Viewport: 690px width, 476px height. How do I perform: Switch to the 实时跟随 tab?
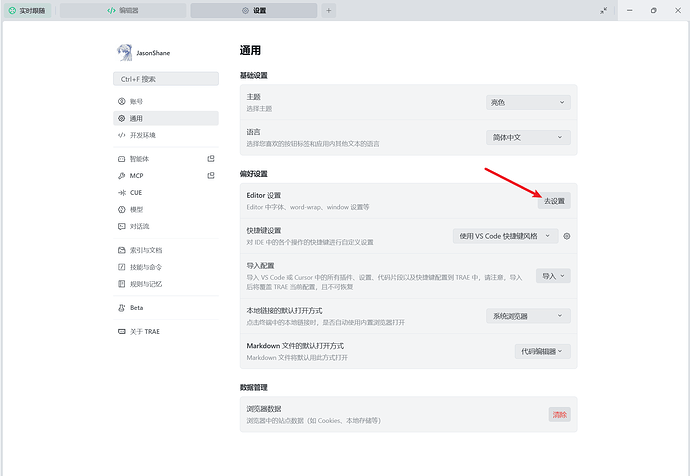coord(28,11)
